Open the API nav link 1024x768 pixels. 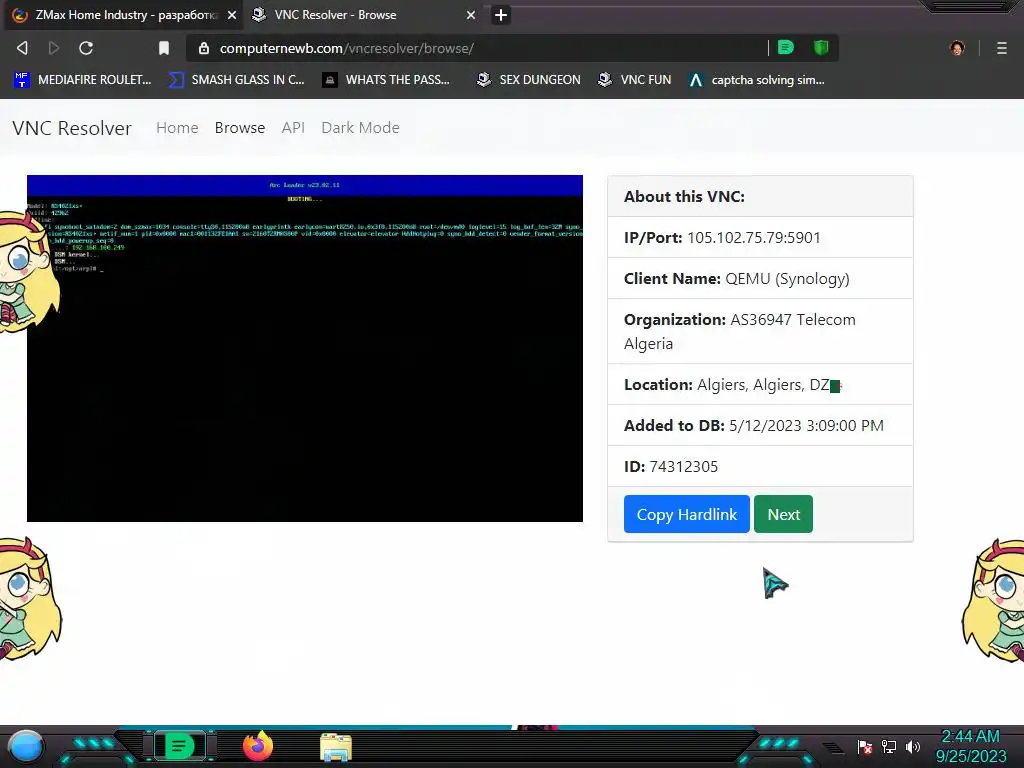(293, 128)
